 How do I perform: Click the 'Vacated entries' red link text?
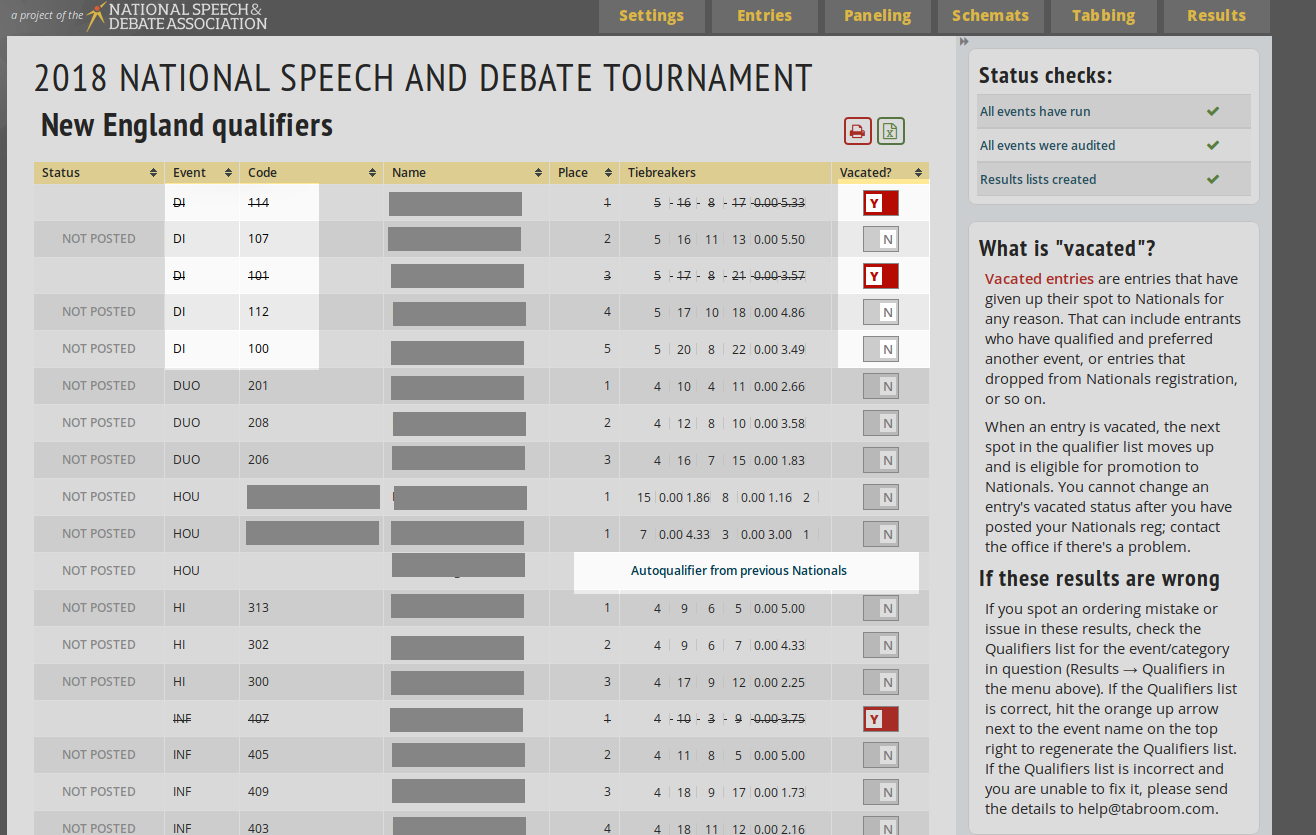(x=1039, y=279)
